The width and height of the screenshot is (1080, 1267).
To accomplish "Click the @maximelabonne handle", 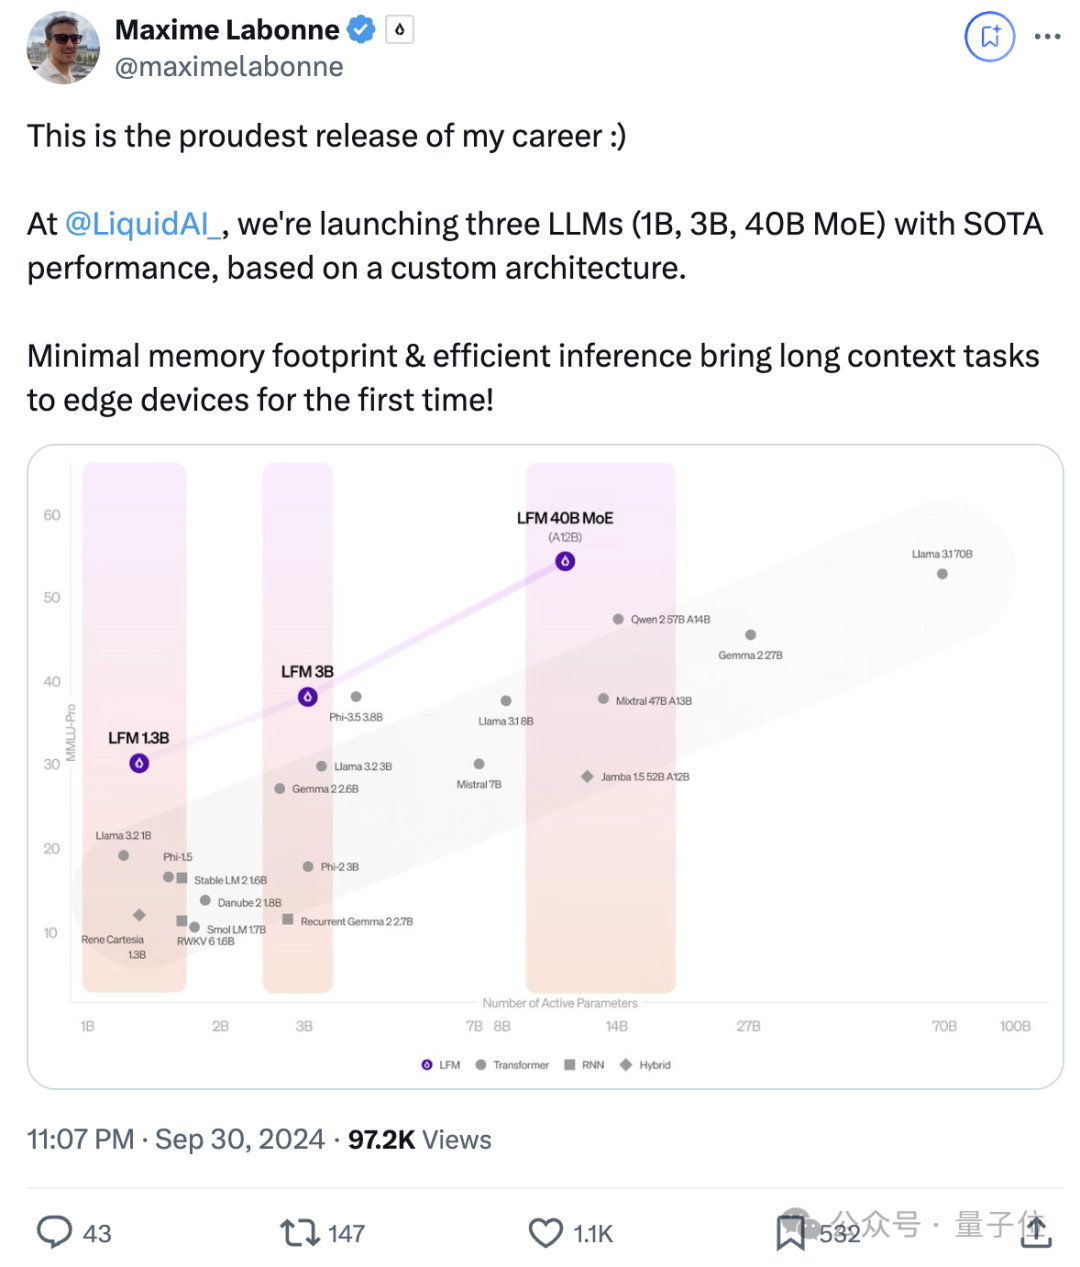I will (229, 67).
